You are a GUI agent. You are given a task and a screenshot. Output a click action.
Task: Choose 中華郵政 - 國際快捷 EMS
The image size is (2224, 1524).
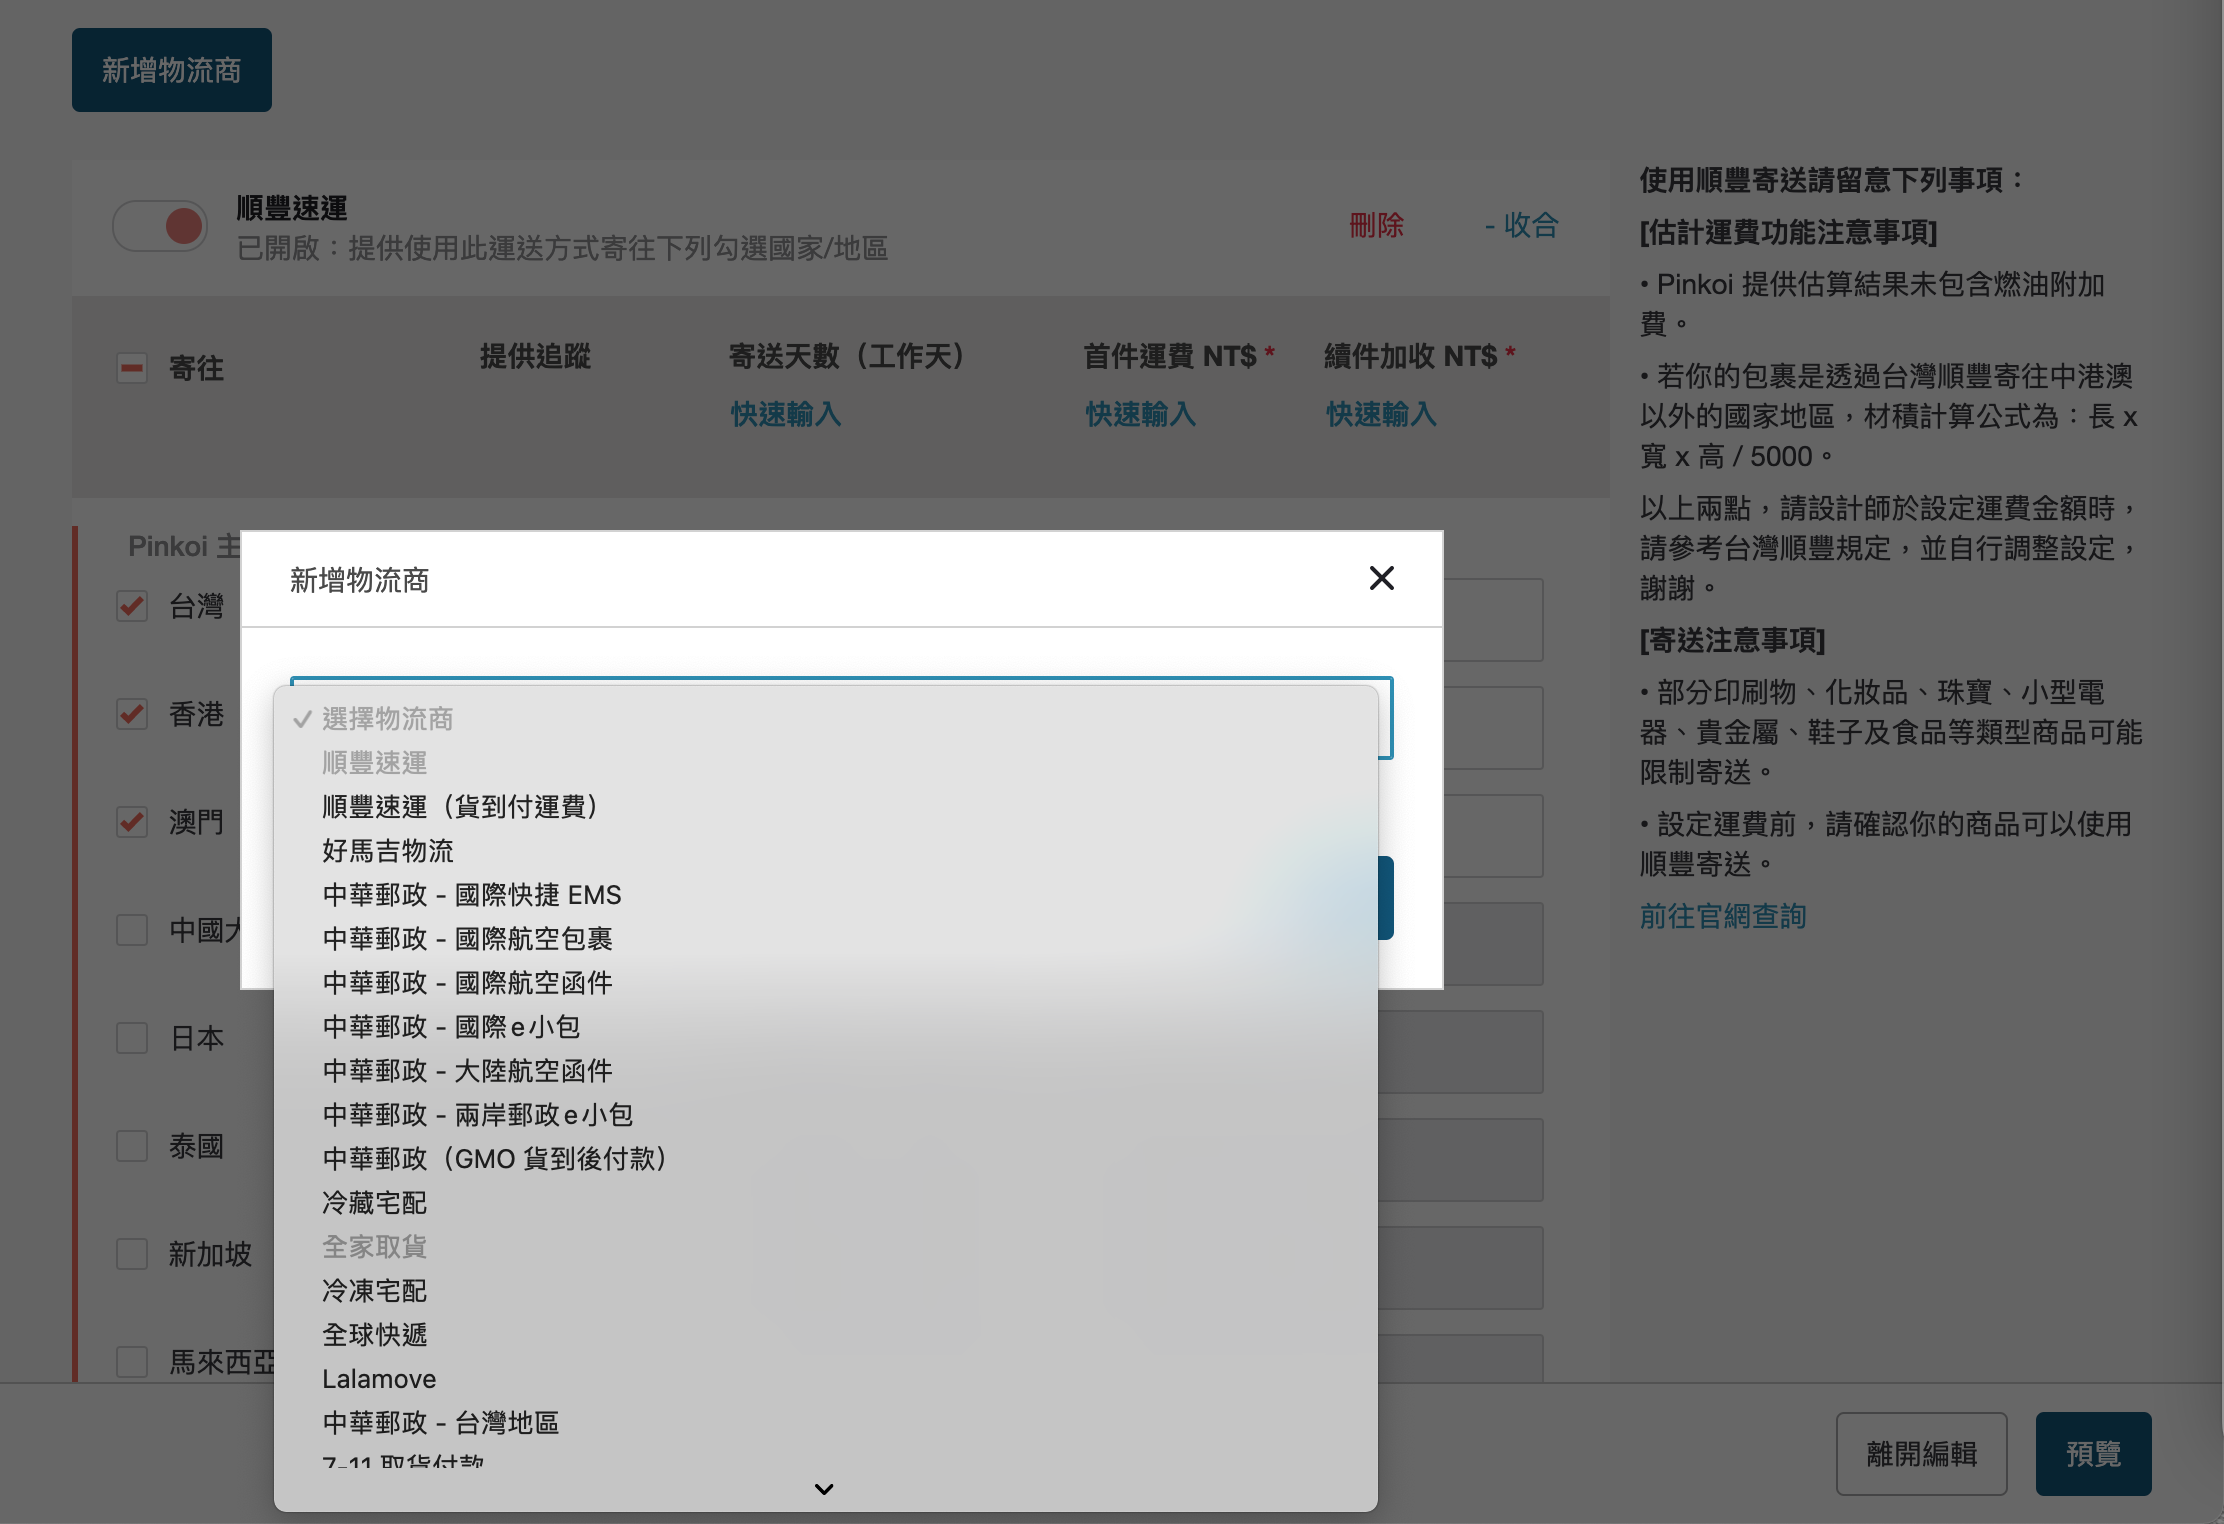(826, 895)
